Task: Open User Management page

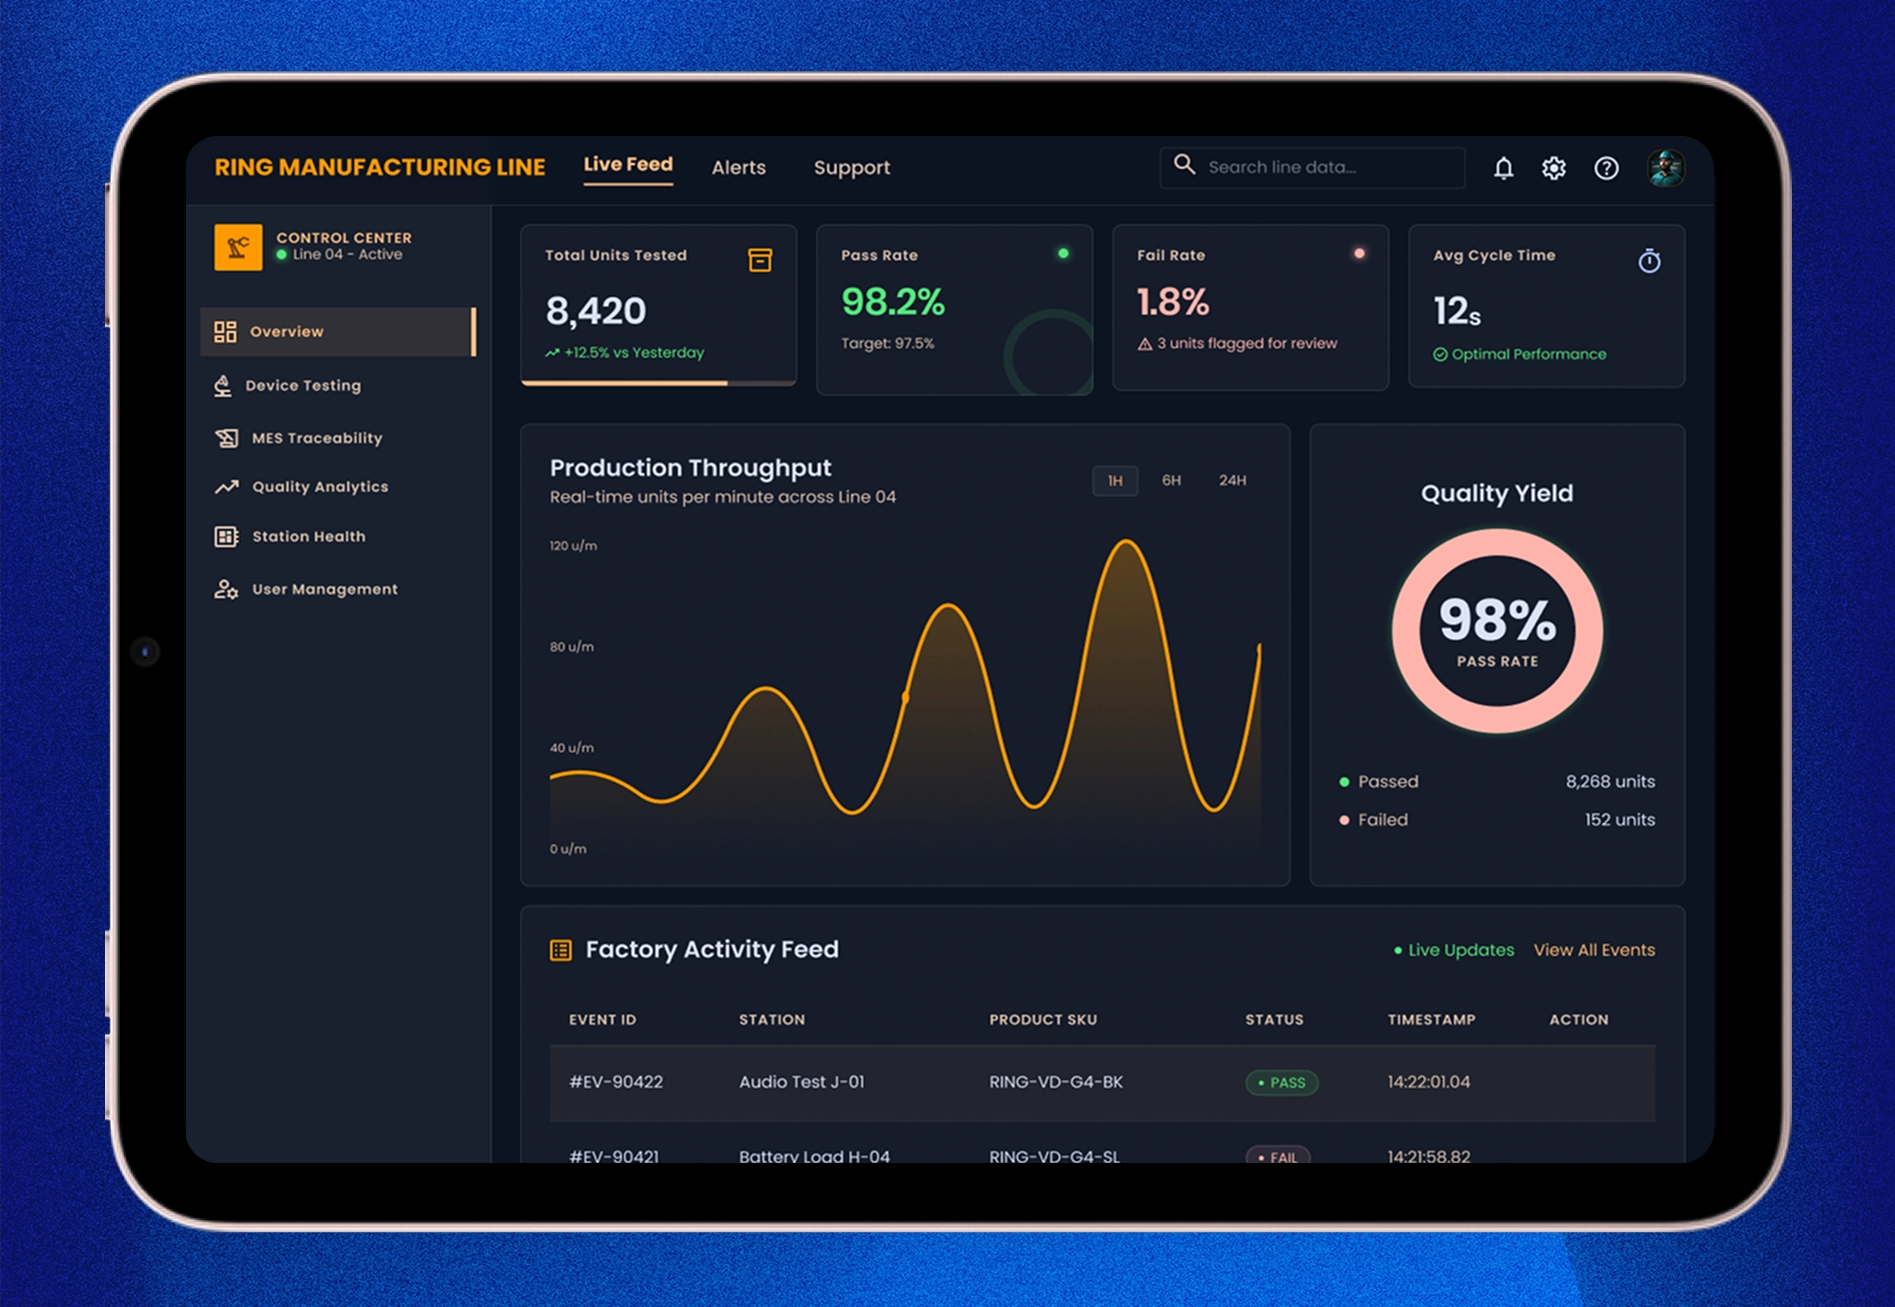Action: pyautogui.click(x=325, y=589)
